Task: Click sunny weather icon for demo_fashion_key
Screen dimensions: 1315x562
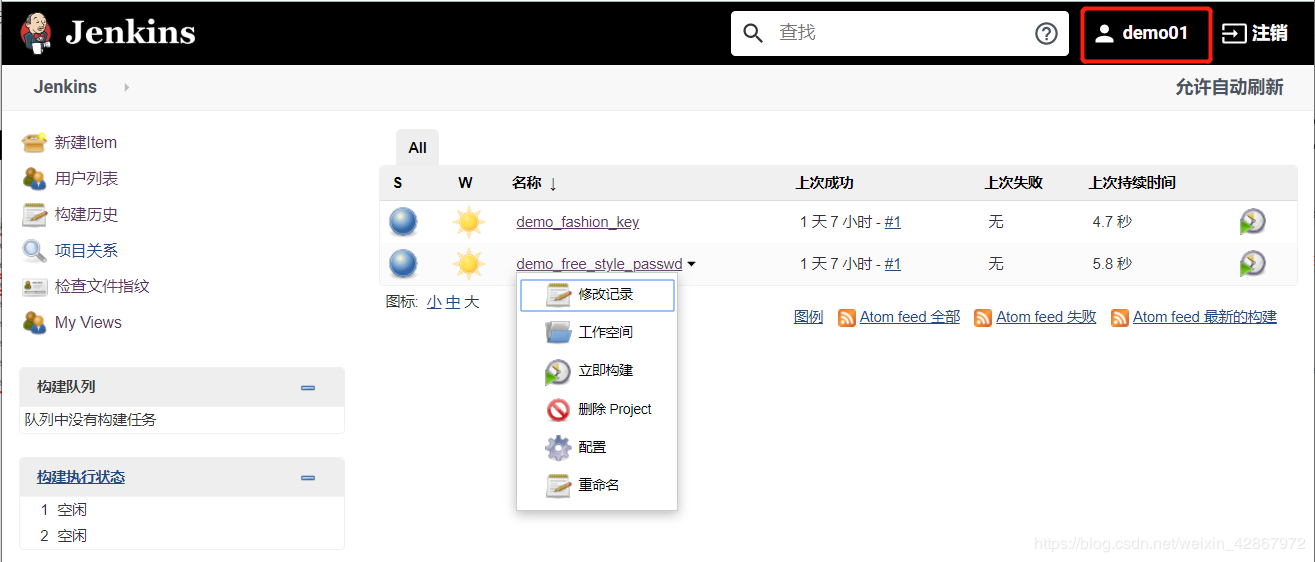Action: (x=468, y=221)
